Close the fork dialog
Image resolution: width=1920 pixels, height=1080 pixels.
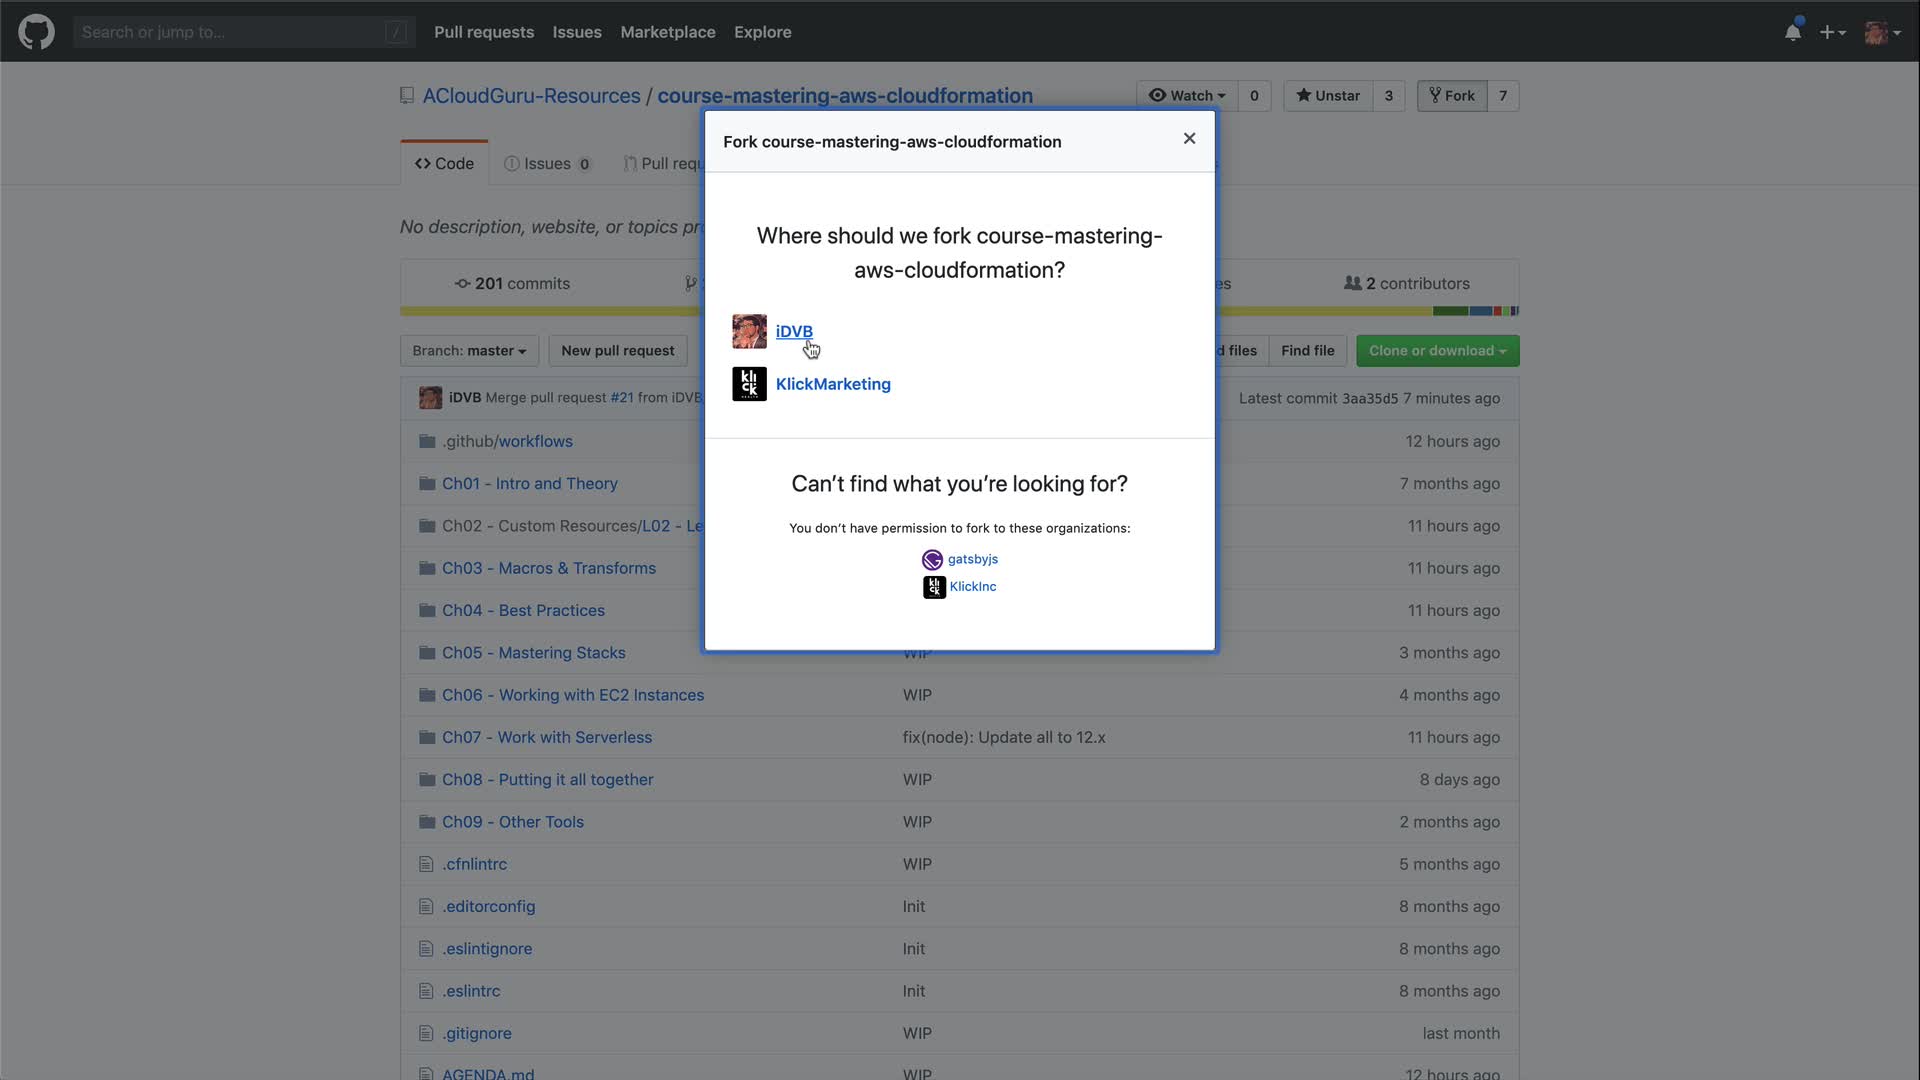click(x=1189, y=139)
